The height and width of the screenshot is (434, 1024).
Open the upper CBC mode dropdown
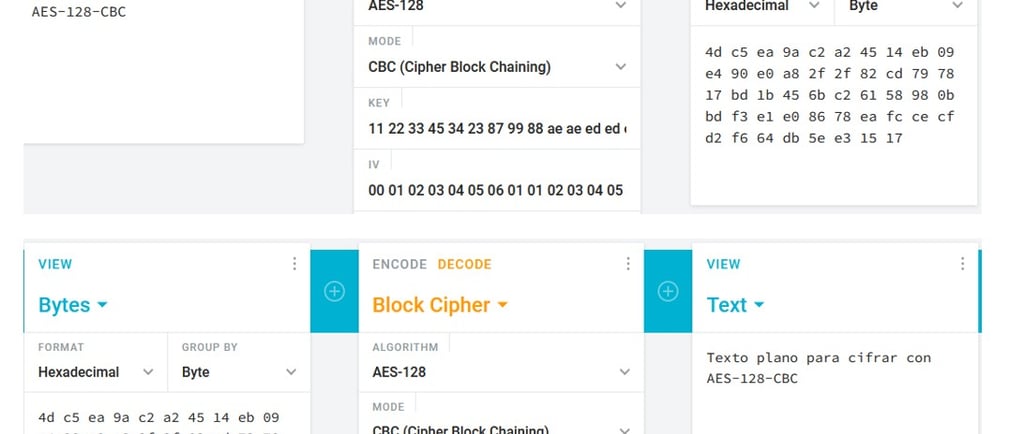pyautogui.click(x=497, y=67)
